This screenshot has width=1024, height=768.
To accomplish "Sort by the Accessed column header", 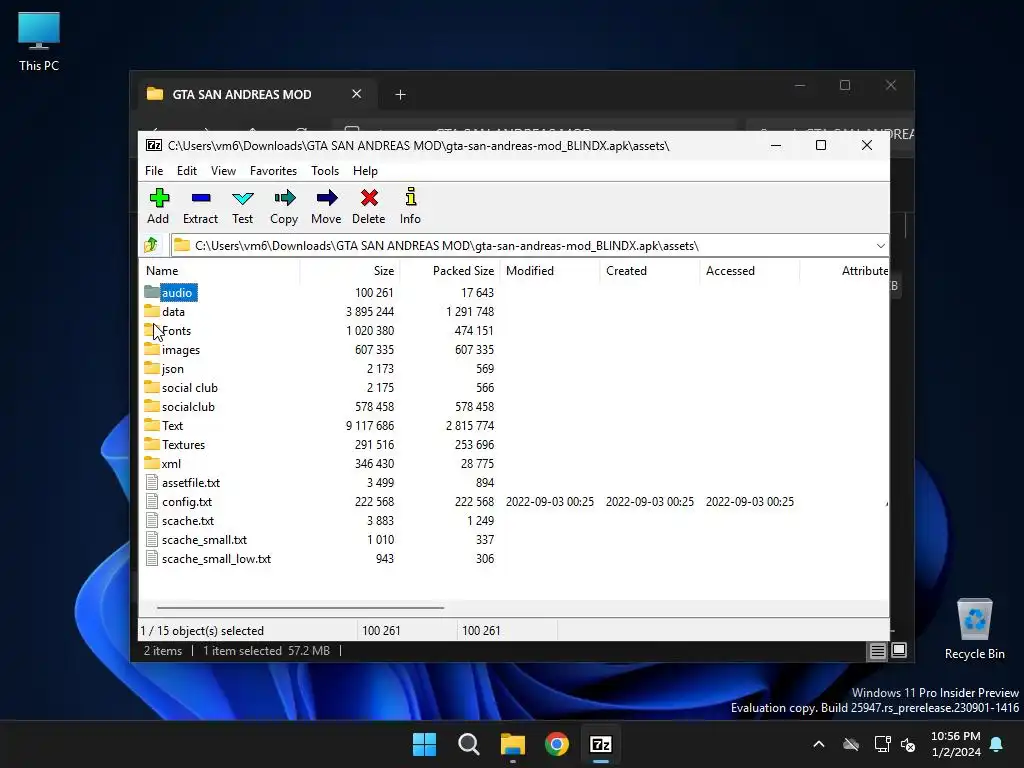I will click(750, 270).
